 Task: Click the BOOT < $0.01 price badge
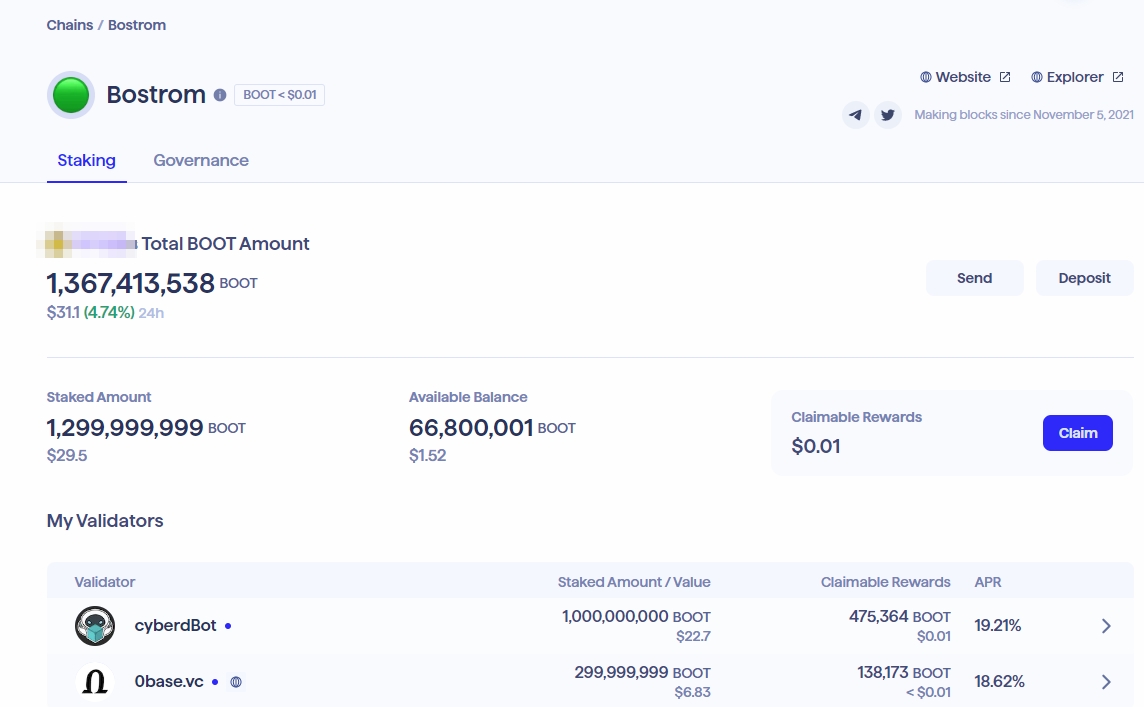pyautogui.click(x=279, y=95)
